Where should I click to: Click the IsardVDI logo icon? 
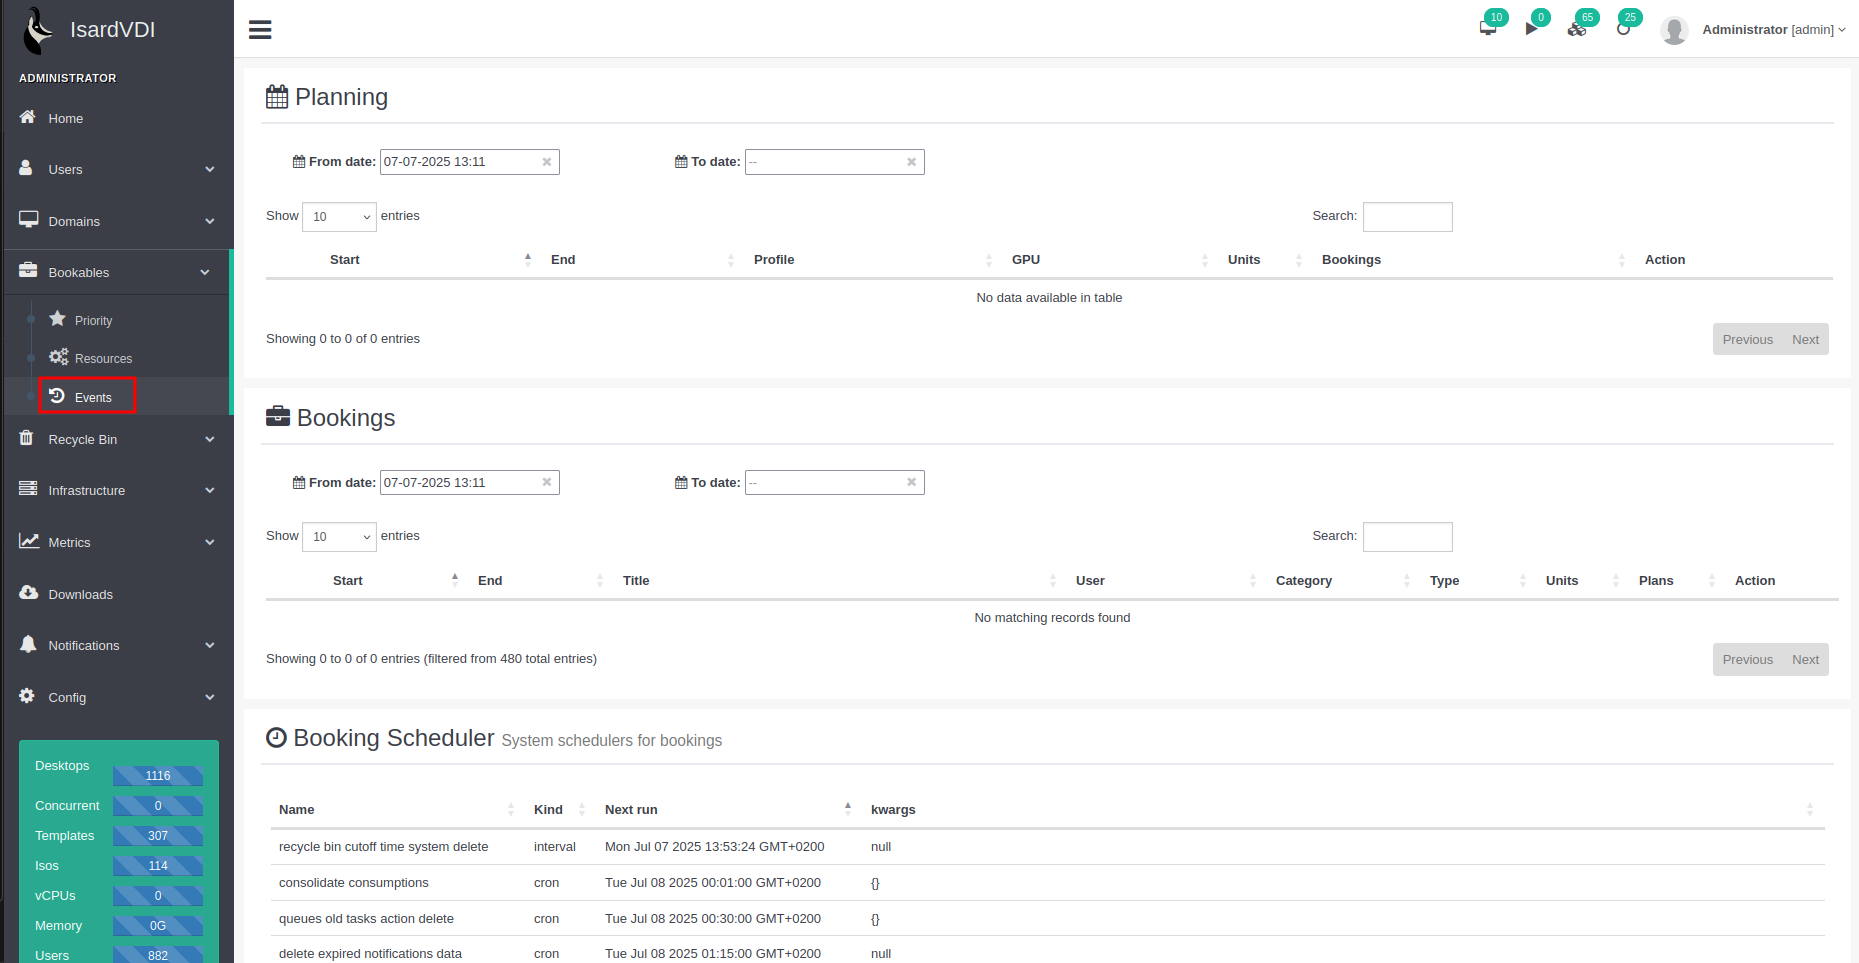coord(39,30)
